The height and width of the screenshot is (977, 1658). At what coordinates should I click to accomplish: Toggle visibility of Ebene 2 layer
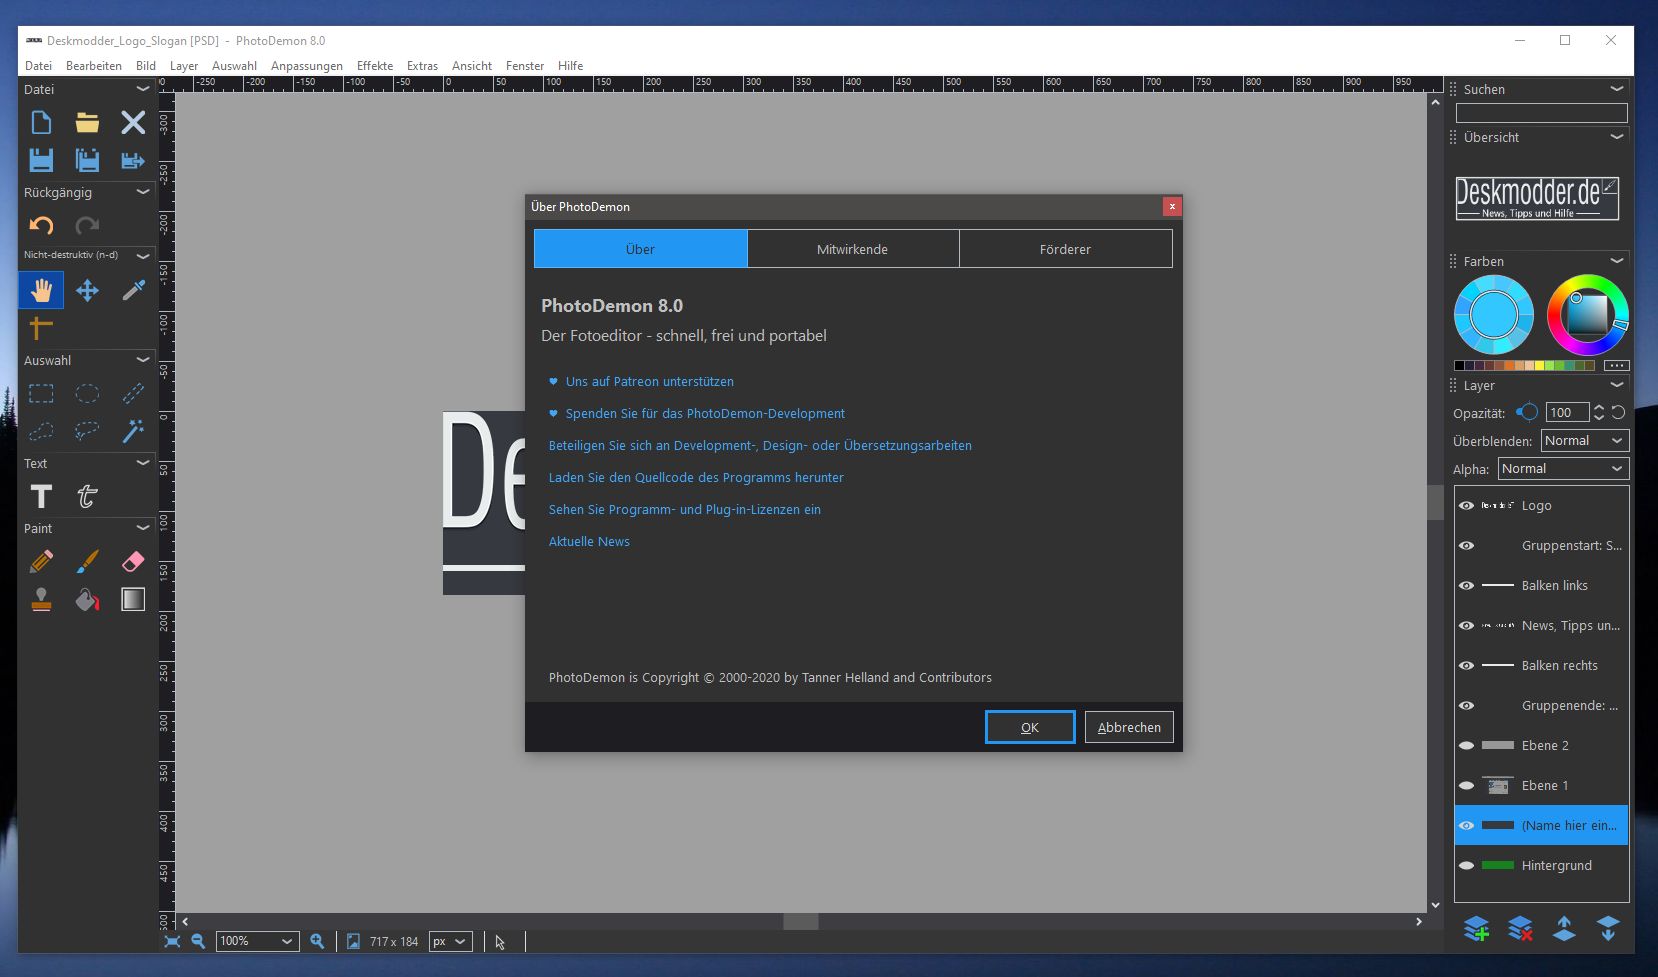point(1466,746)
